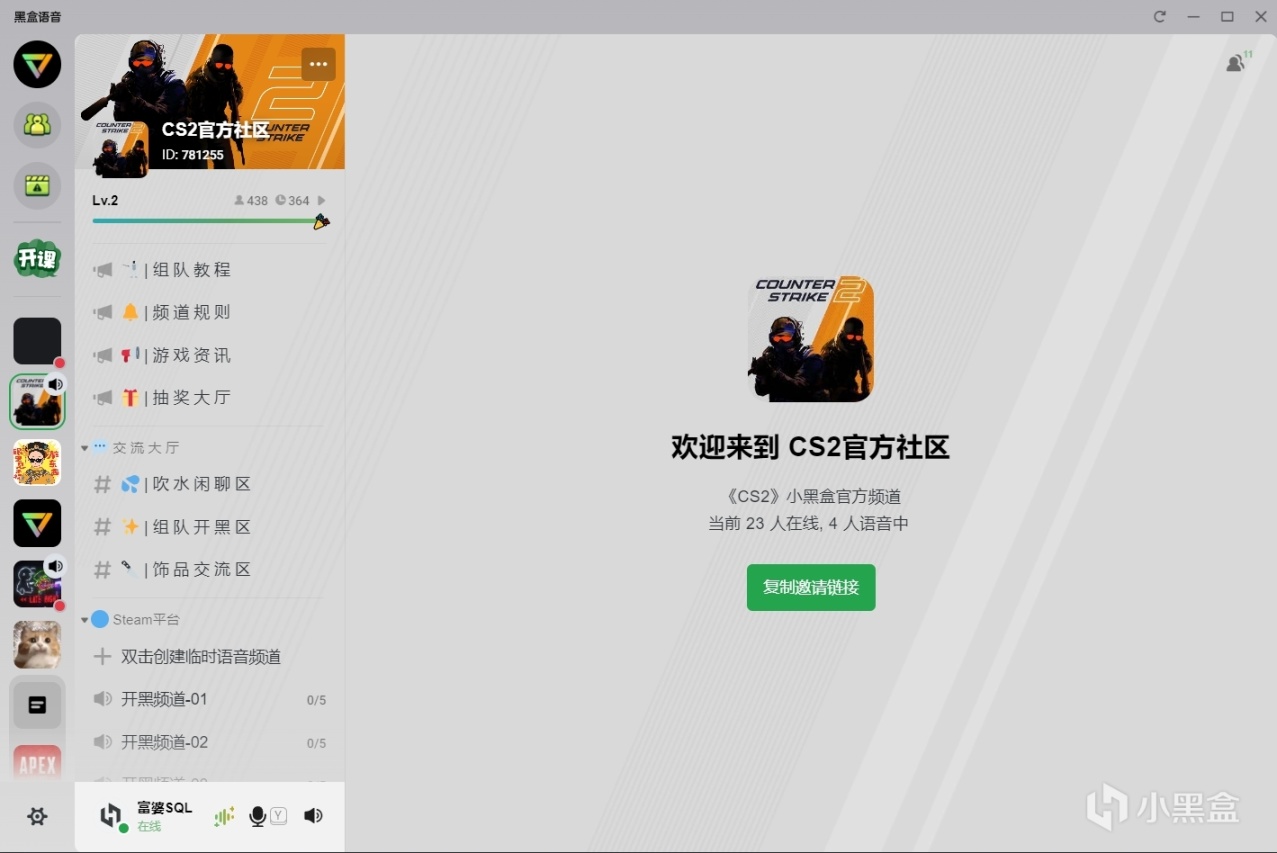The image size is (1277, 853).
Task: Join voice channel 开黑频道-01
Action: click(210, 699)
